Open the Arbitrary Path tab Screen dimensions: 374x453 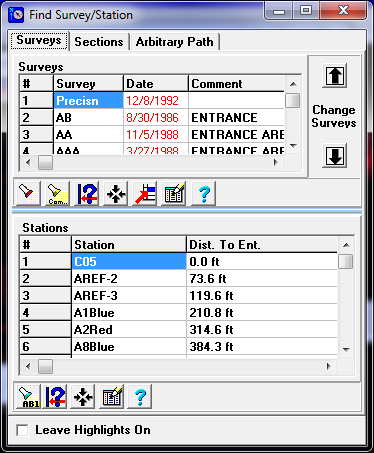tap(175, 42)
